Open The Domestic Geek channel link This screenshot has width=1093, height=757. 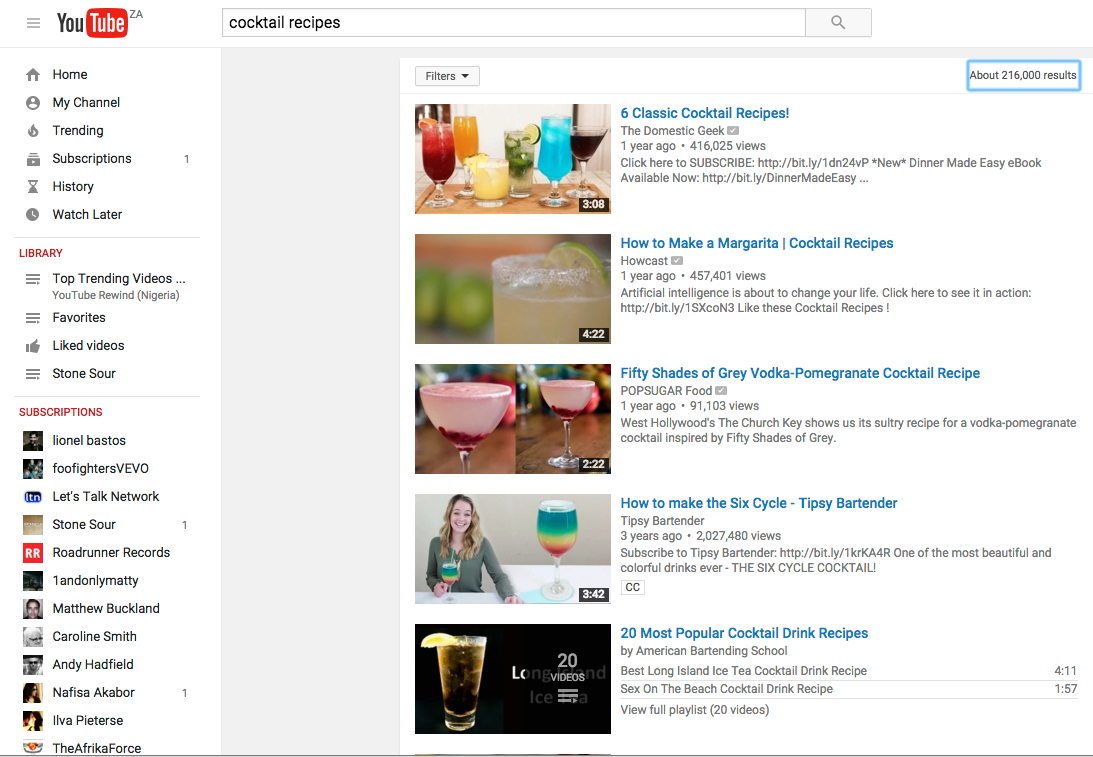coord(672,130)
